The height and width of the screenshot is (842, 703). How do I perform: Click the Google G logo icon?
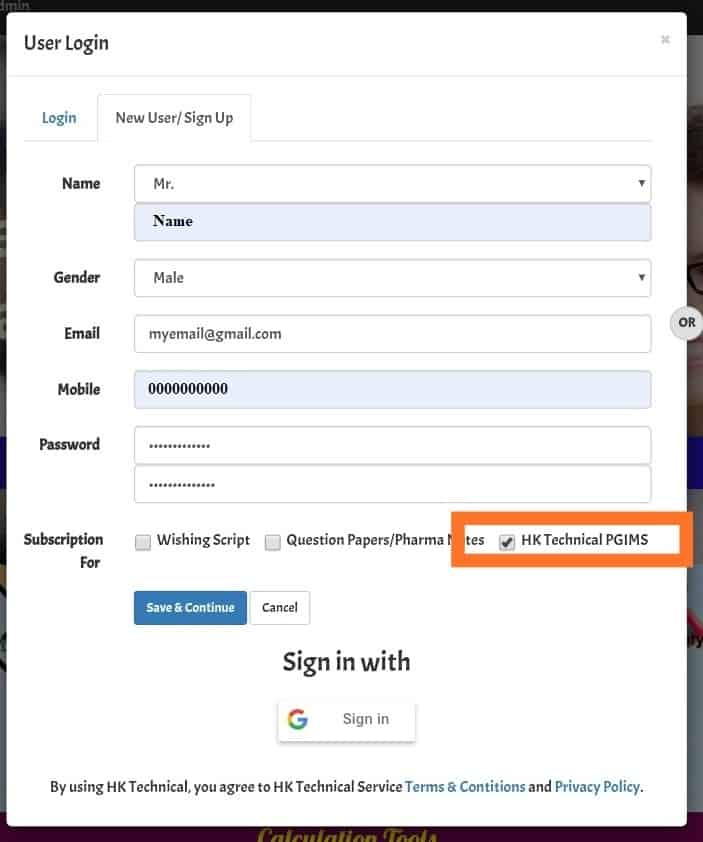(x=298, y=719)
